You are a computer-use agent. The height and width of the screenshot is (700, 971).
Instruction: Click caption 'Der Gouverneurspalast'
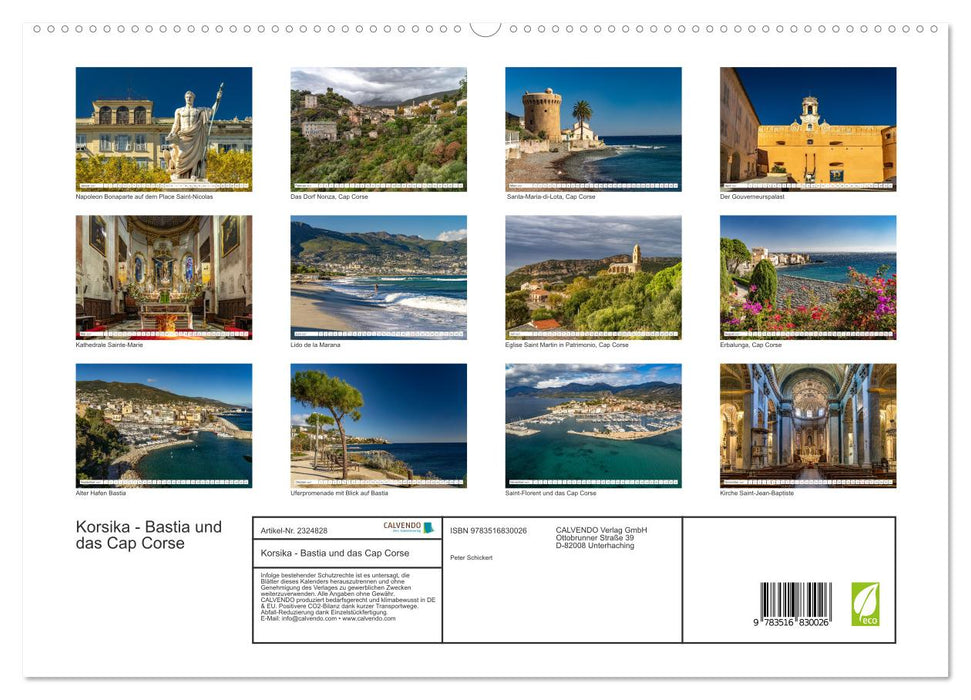[752, 196]
